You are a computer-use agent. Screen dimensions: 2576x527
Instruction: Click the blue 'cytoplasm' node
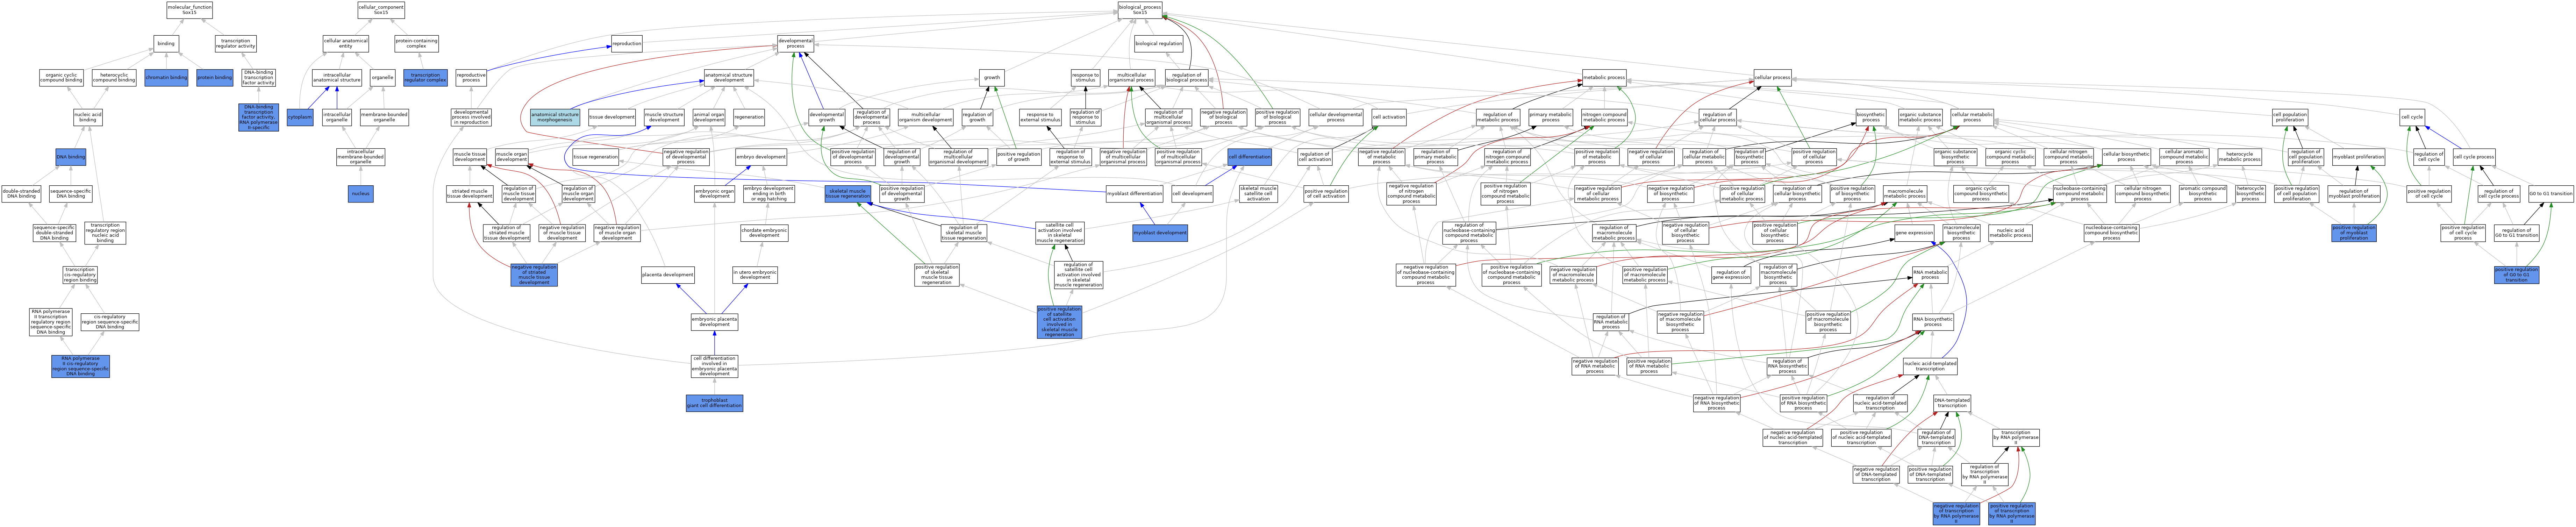click(300, 117)
